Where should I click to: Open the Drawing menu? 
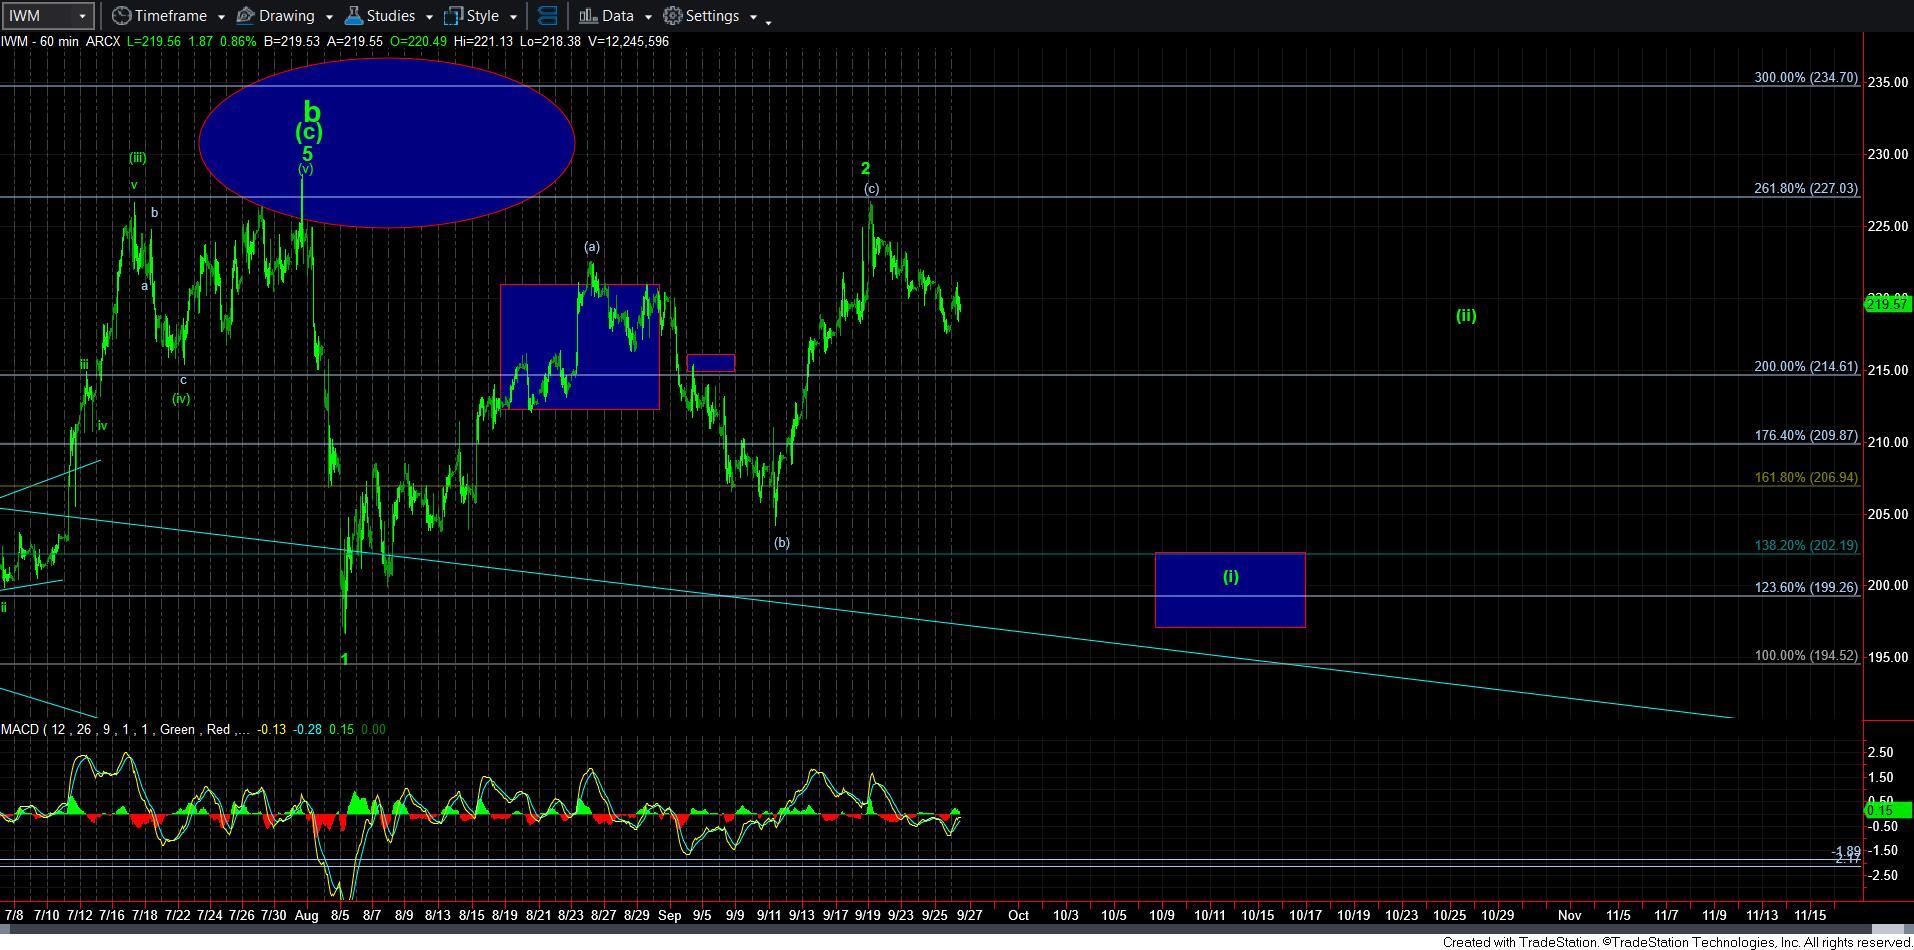pyautogui.click(x=286, y=16)
